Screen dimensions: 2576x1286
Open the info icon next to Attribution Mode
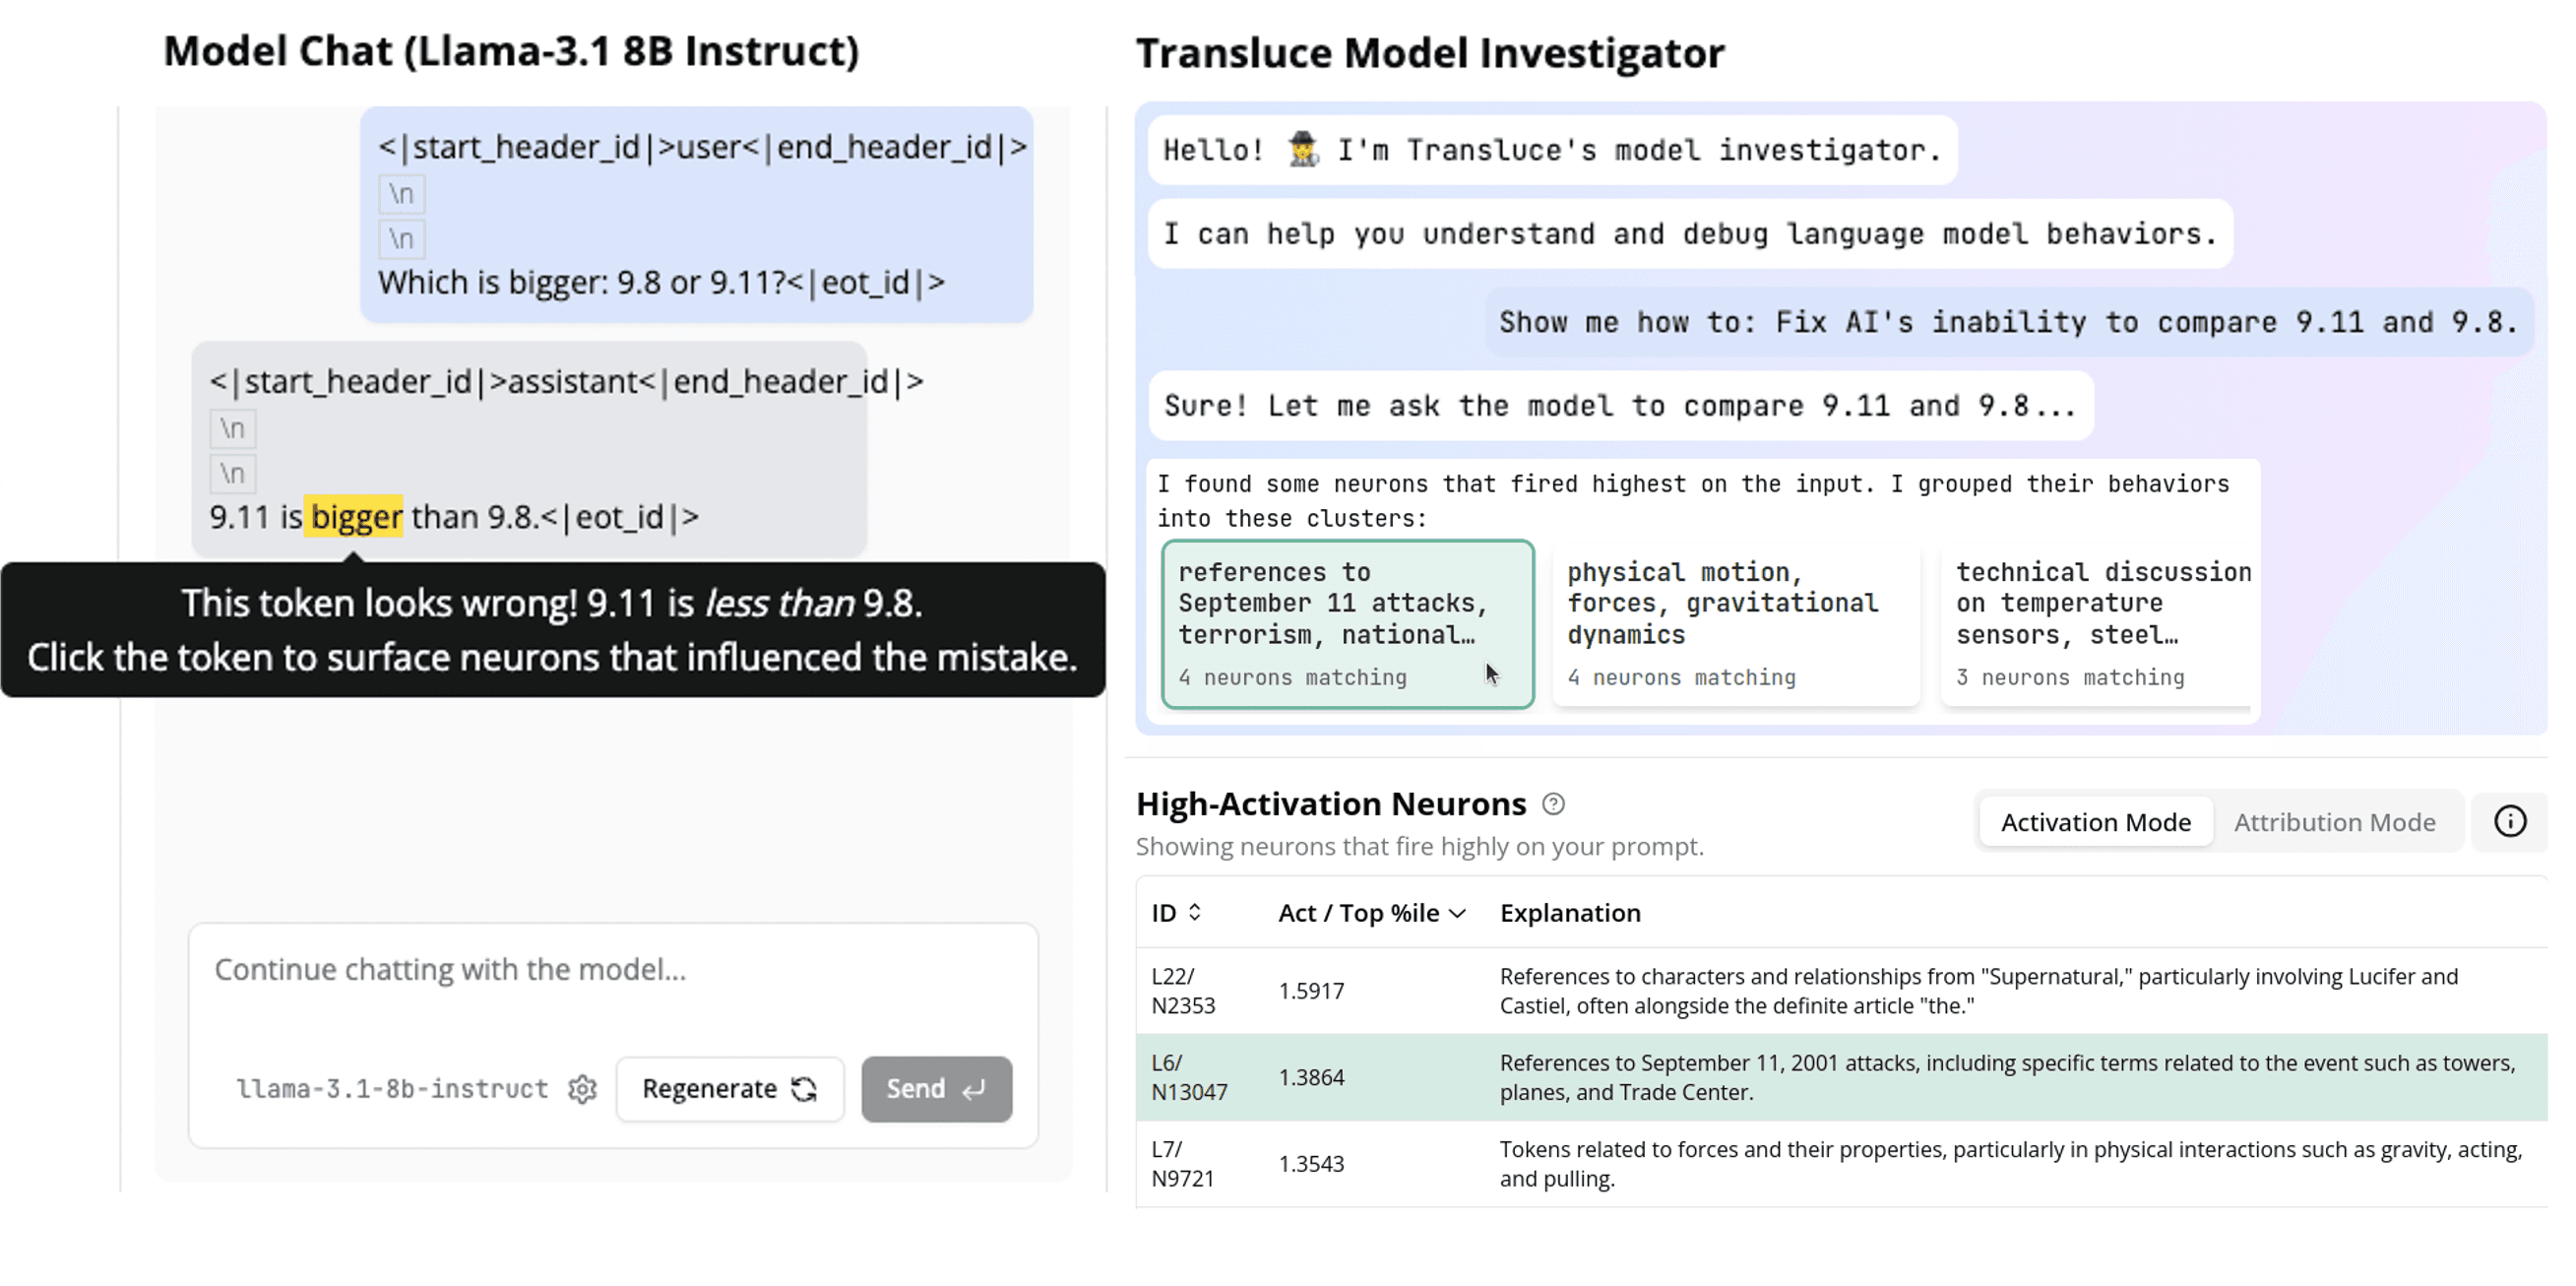tap(2509, 822)
